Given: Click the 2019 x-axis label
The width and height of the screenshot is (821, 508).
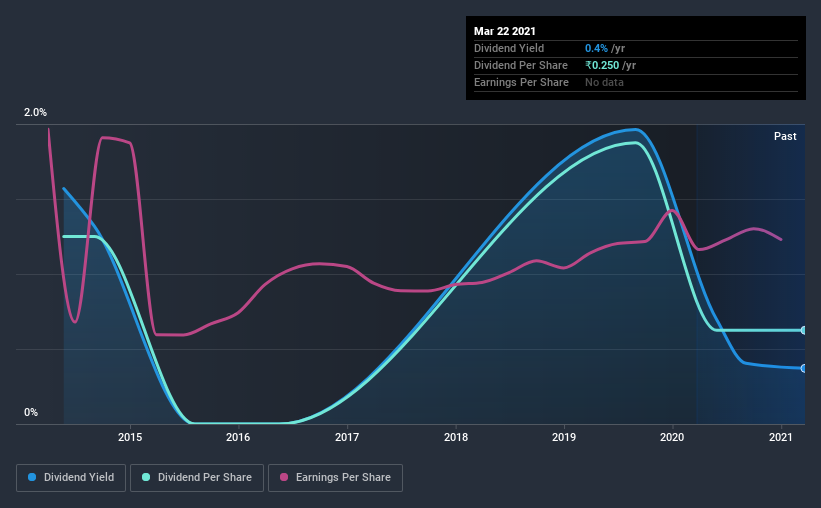Looking at the screenshot, I should pos(564,437).
